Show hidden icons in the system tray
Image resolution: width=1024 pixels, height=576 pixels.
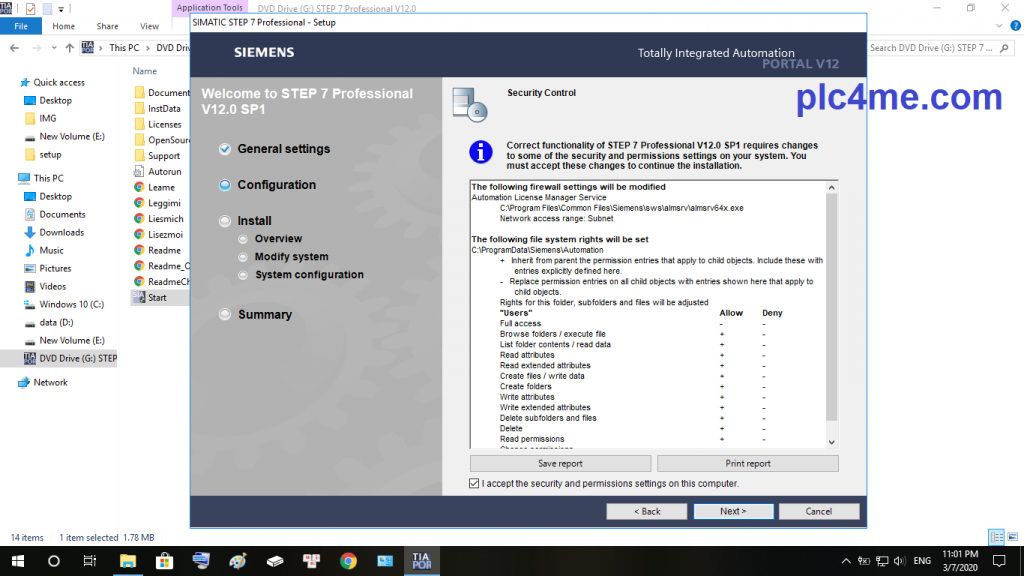pos(849,561)
